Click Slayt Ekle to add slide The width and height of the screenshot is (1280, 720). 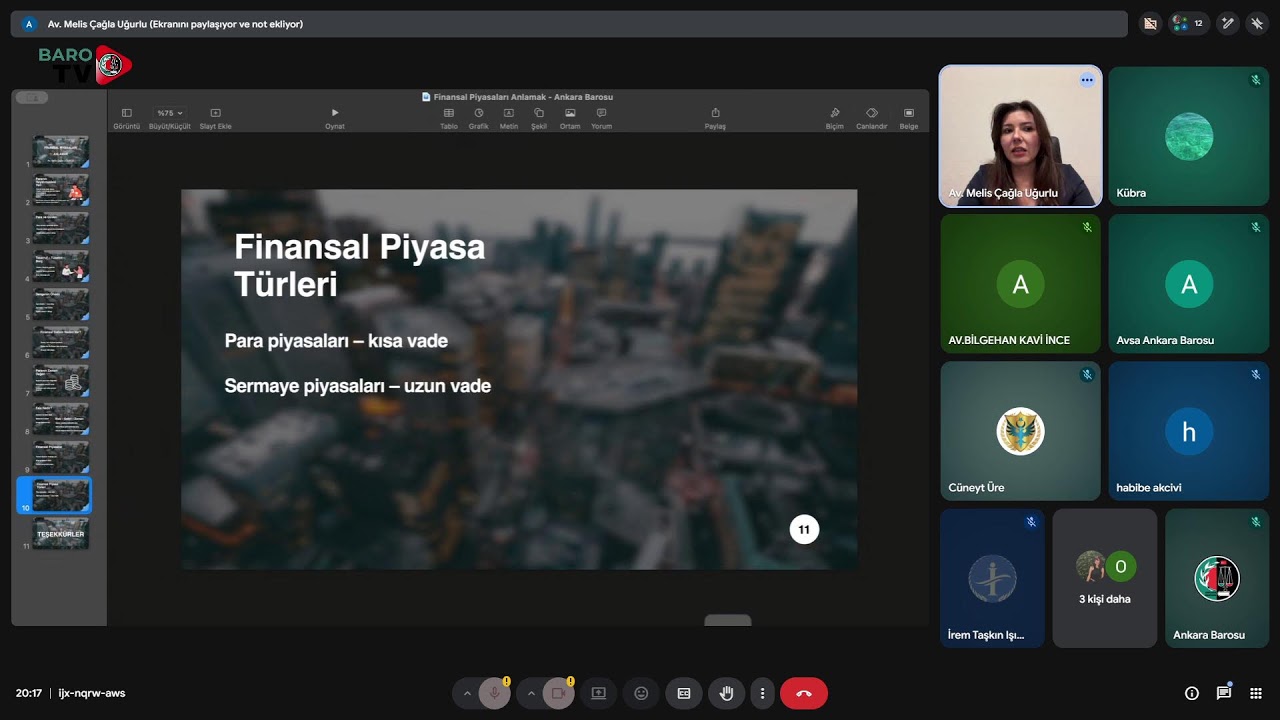(215, 118)
